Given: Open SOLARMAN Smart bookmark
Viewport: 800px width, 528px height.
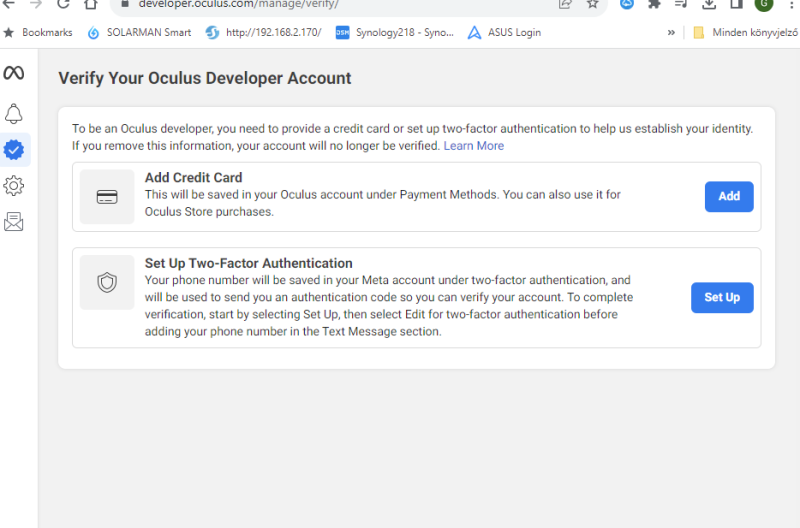Looking at the screenshot, I should 139,32.
